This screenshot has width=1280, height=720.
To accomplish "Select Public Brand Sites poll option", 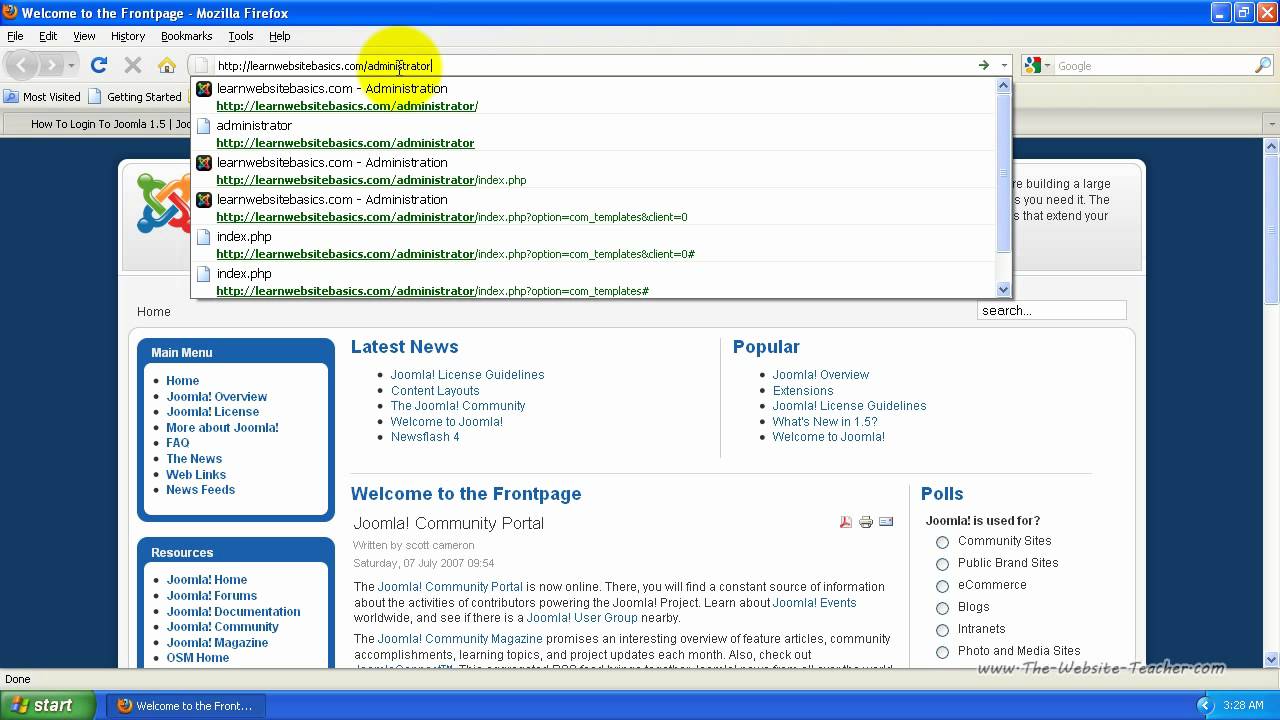I will click(x=942, y=564).
